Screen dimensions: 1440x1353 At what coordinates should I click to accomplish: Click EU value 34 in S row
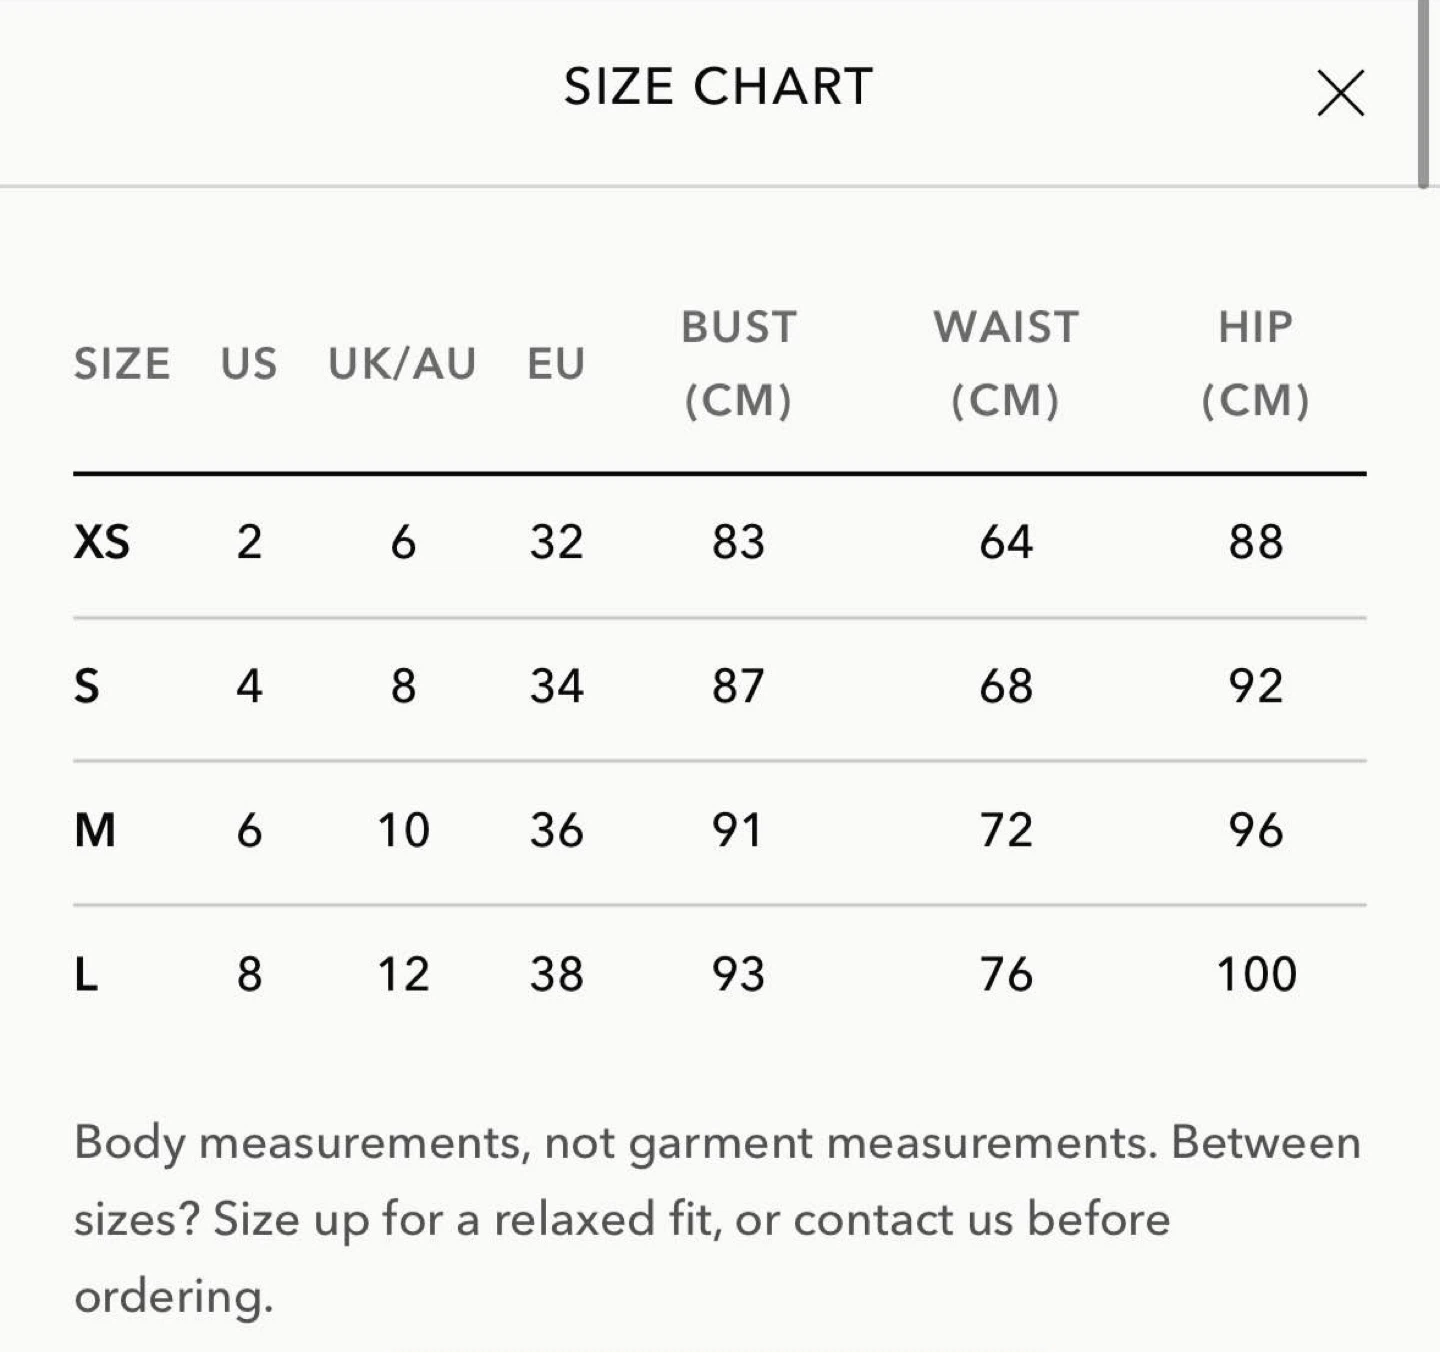tap(557, 686)
